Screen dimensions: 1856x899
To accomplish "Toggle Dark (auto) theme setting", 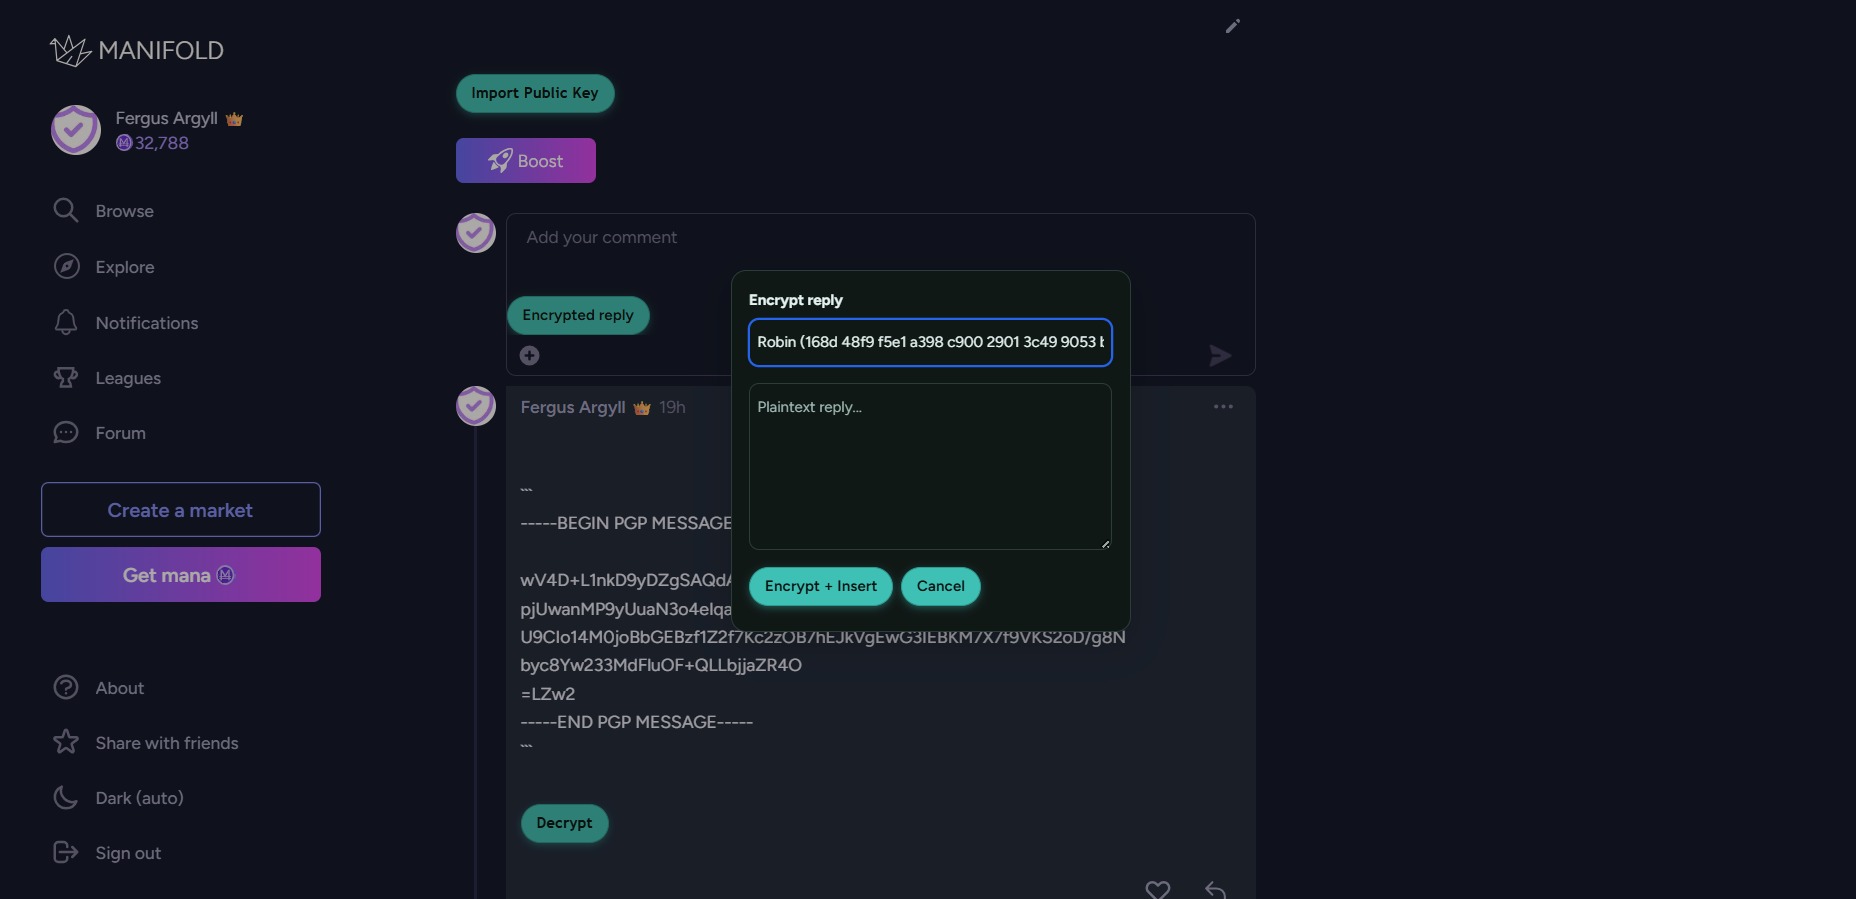I will point(139,798).
